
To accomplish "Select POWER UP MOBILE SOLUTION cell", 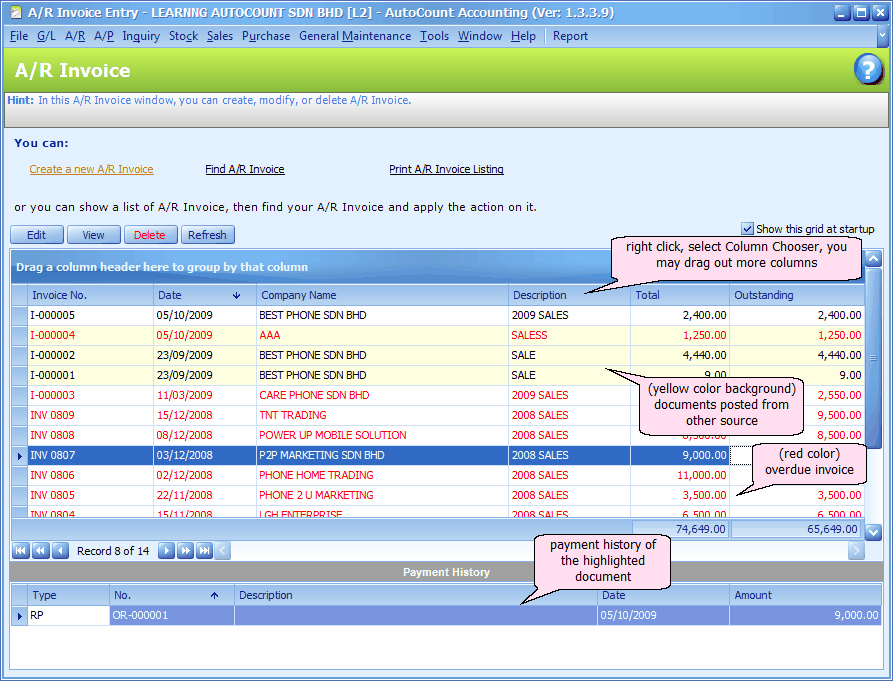I will point(382,435).
